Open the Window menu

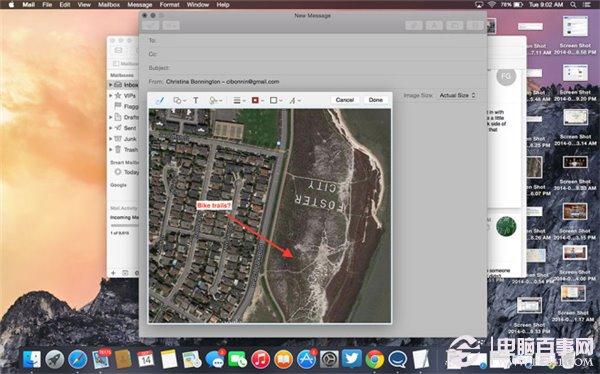[198, 5]
